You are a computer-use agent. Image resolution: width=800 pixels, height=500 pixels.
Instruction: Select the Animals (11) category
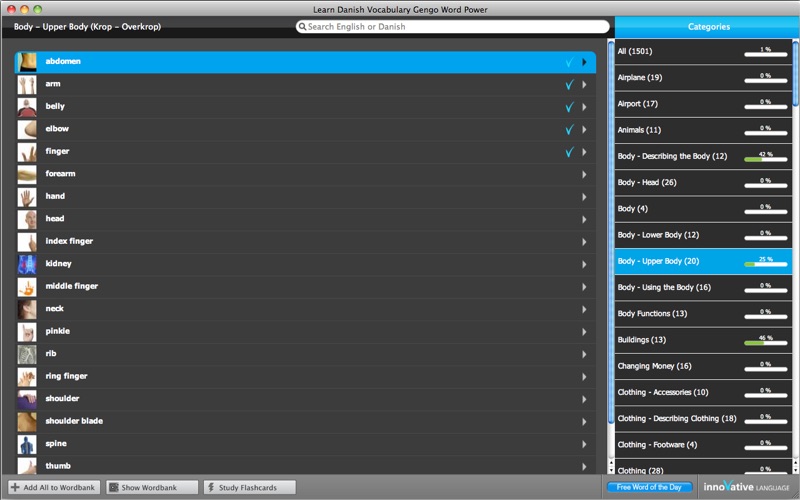click(x=703, y=130)
